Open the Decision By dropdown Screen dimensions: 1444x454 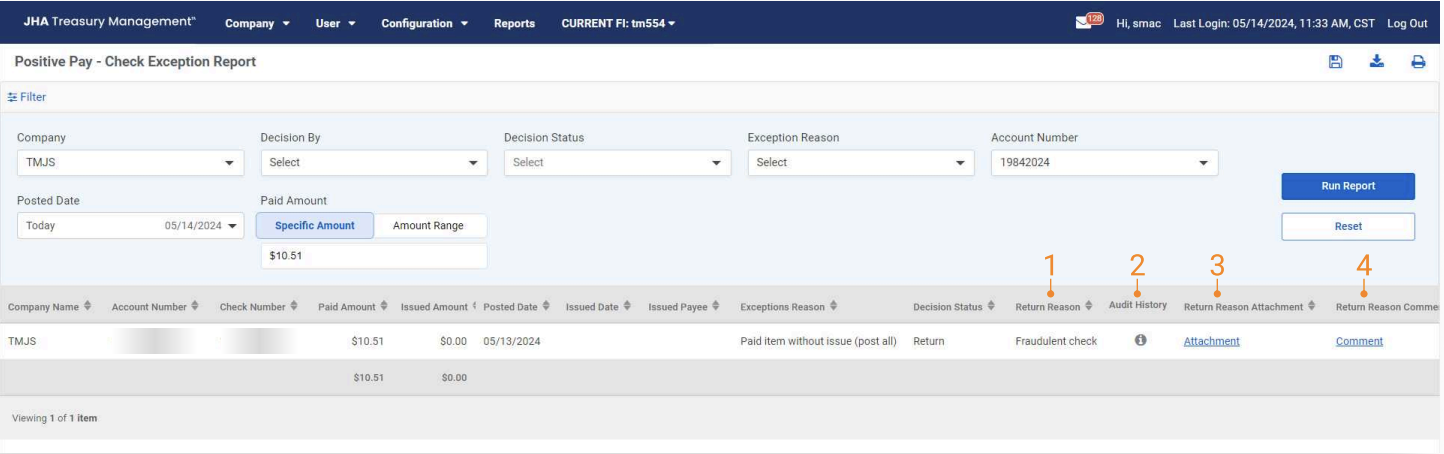(x=372, y=163)
